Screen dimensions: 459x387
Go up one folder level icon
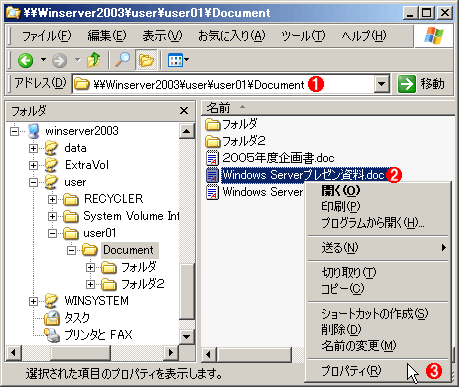94,60
